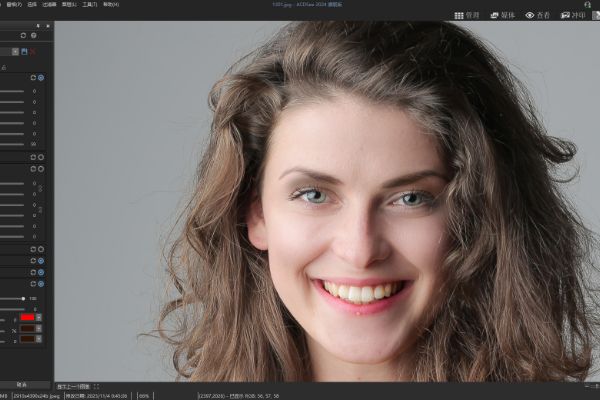Open dropdown beside the bottom dark brown swatch
Screen dimensions: 600x400
tap(39, 339)
